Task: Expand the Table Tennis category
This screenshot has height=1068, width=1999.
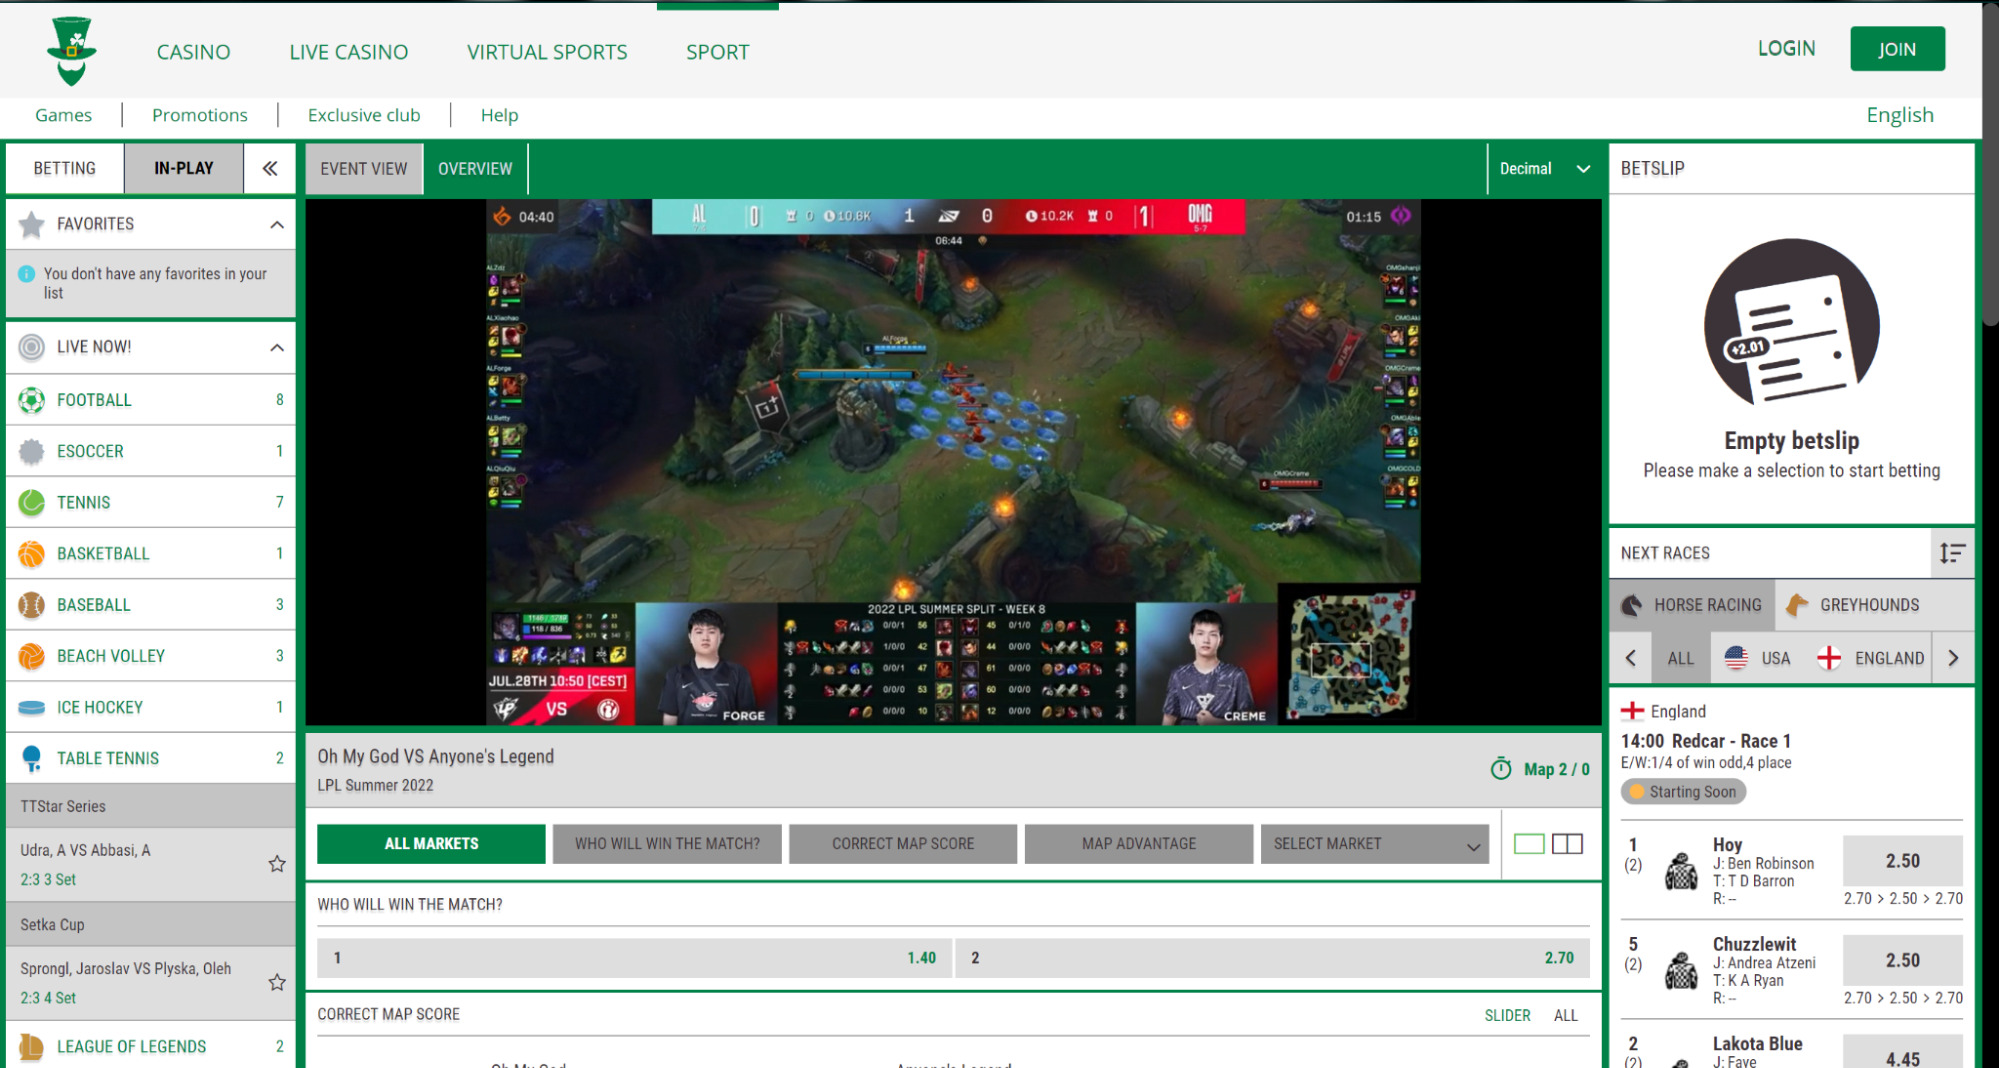Action: click(x=151, y=758)
